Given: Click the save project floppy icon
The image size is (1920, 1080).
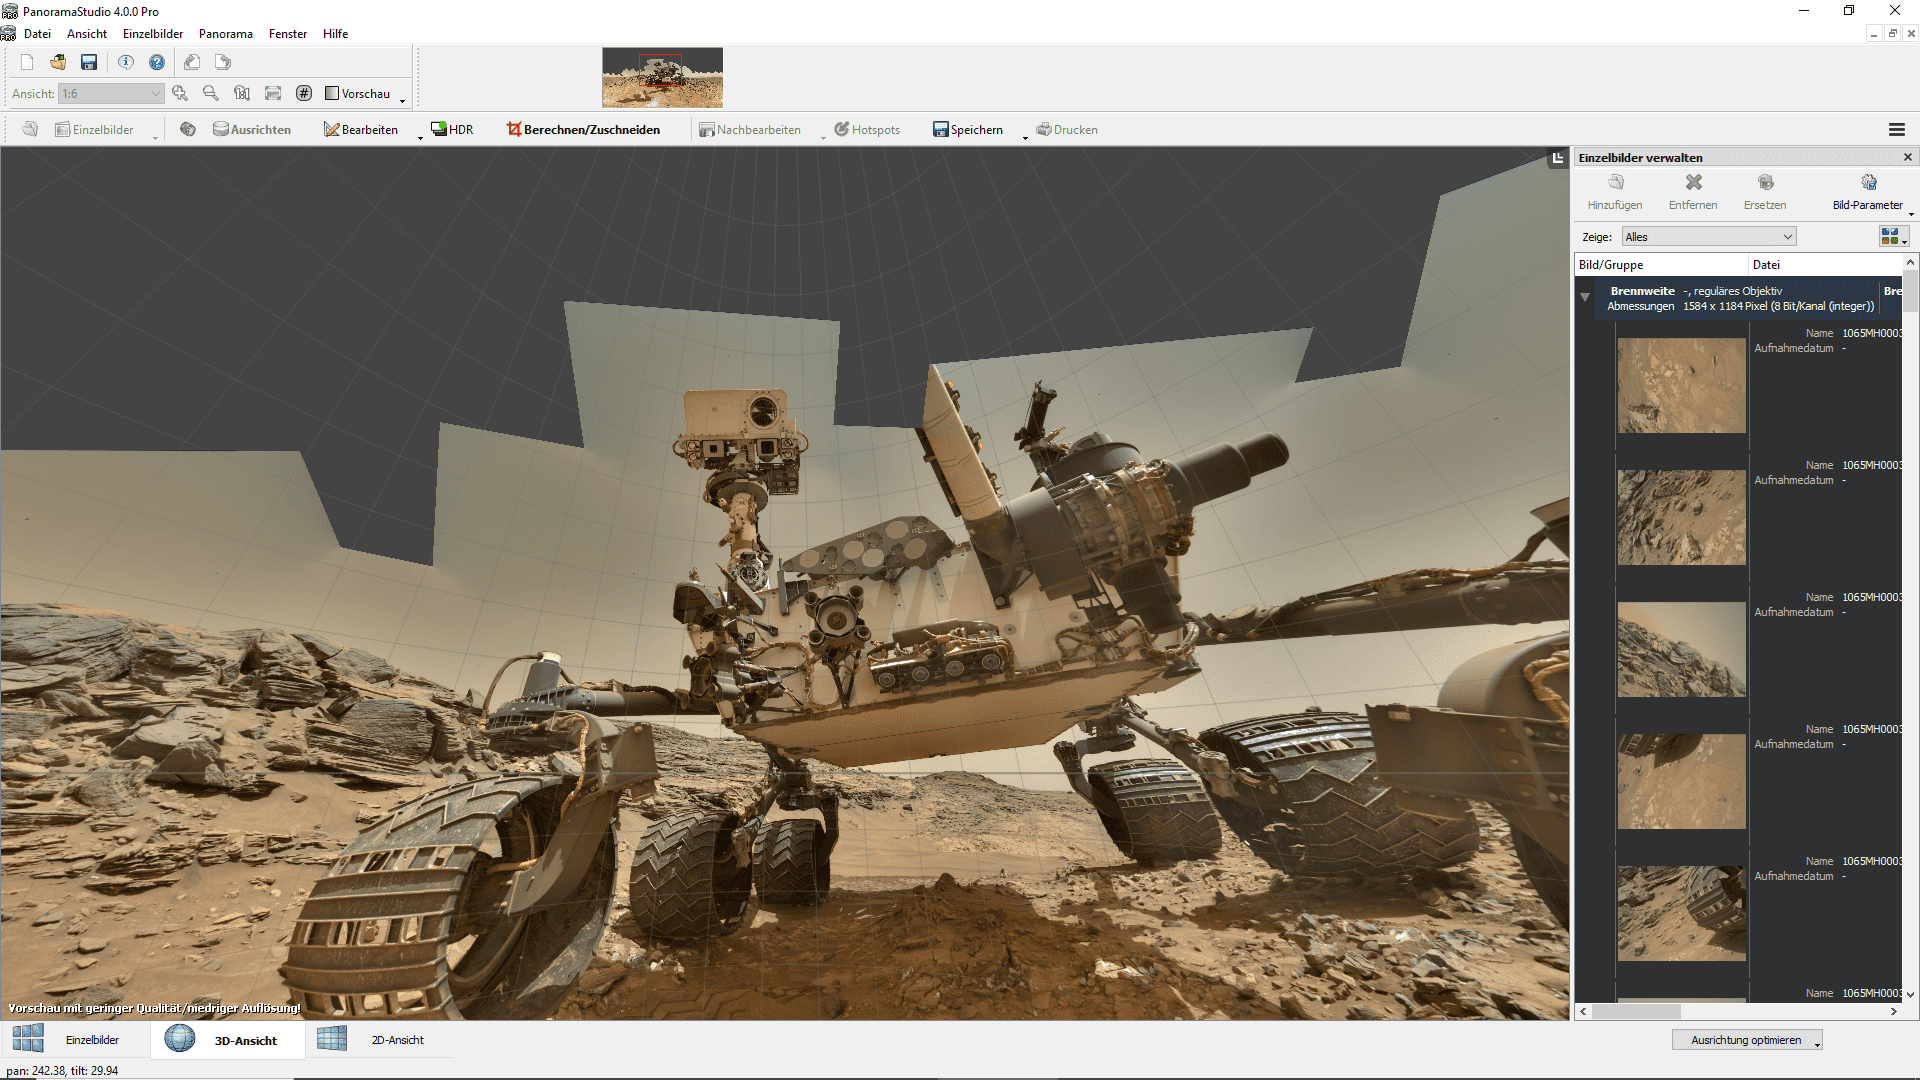Looking at the screenshot, I should (89, 62).
